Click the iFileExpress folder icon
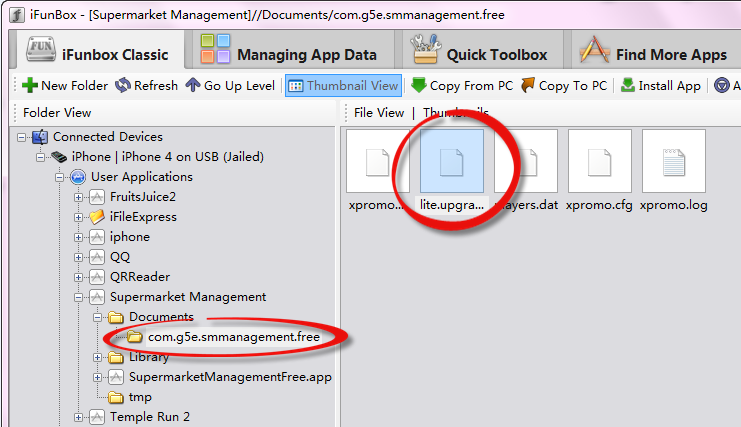 click(x=97, y=217)
